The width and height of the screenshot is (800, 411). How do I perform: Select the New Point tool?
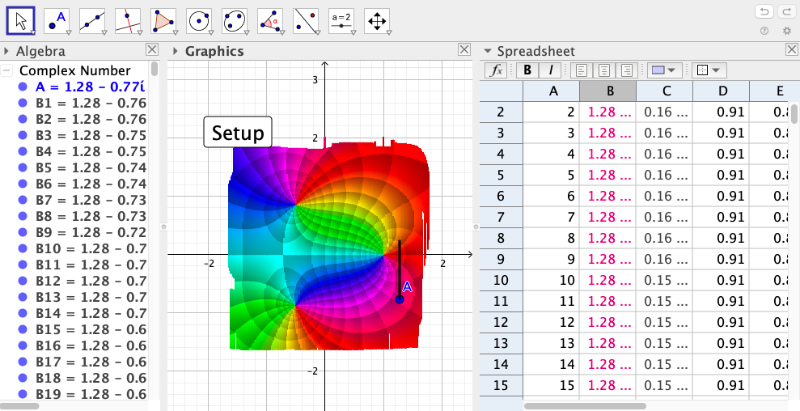[57, 21]
